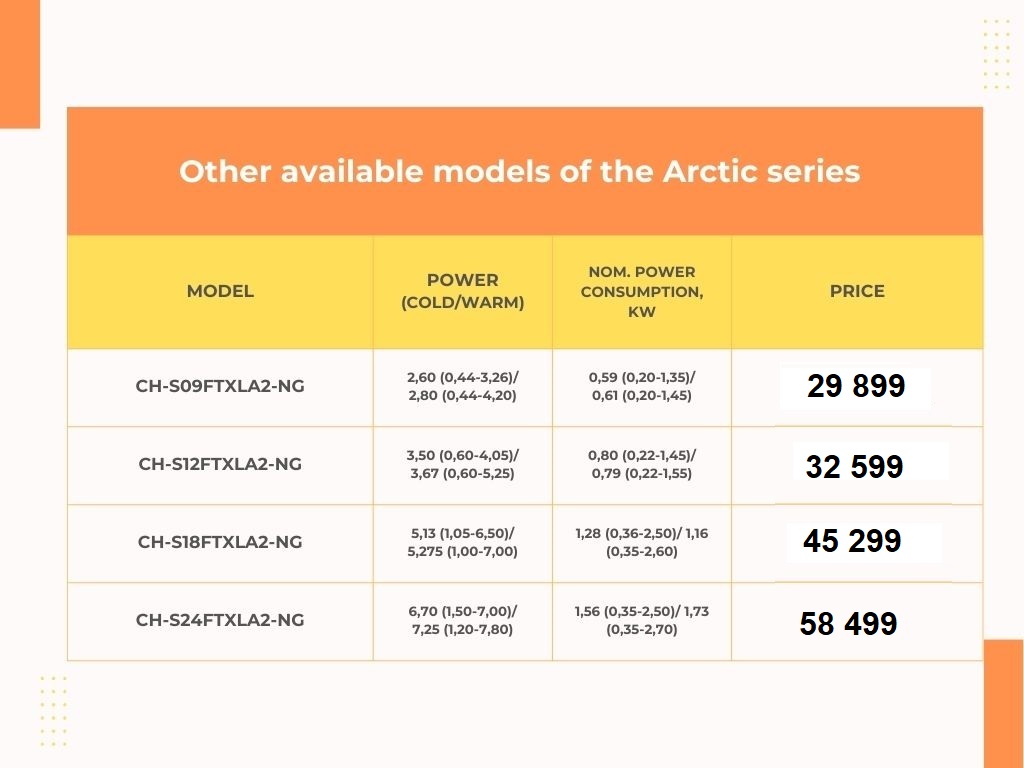Select the PRICE column header
Screen dimensions: 1024x768
(x=857, y=291)
